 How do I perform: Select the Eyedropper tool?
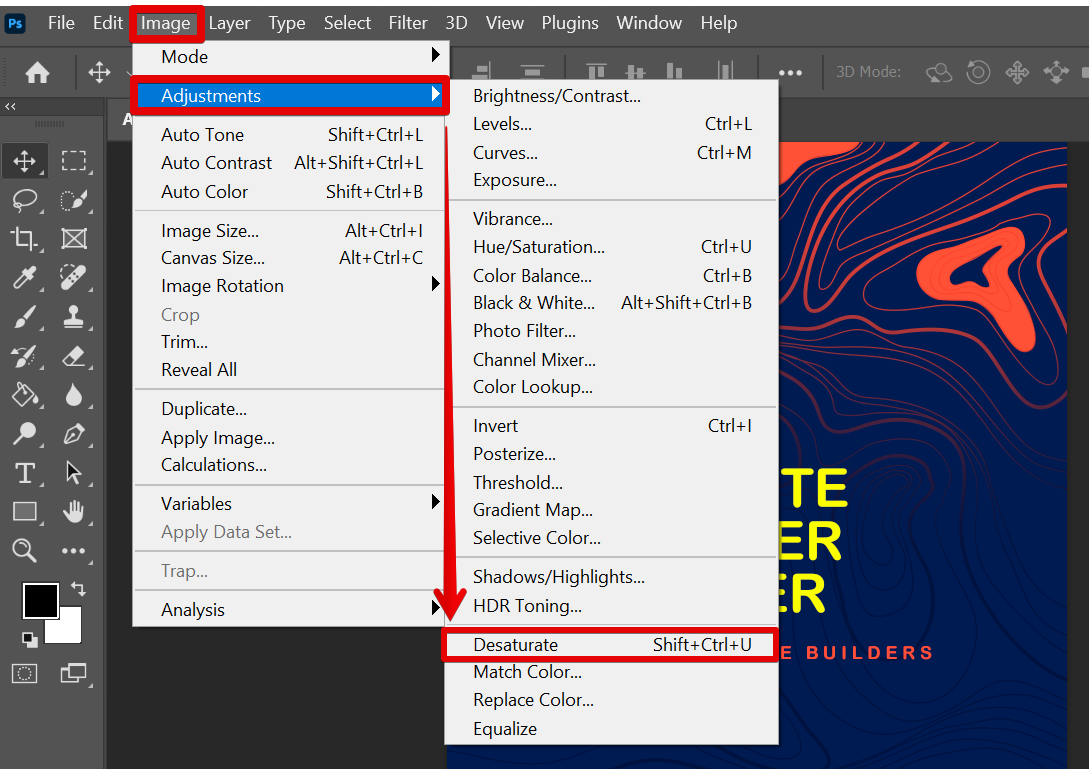tap(24, 277)
